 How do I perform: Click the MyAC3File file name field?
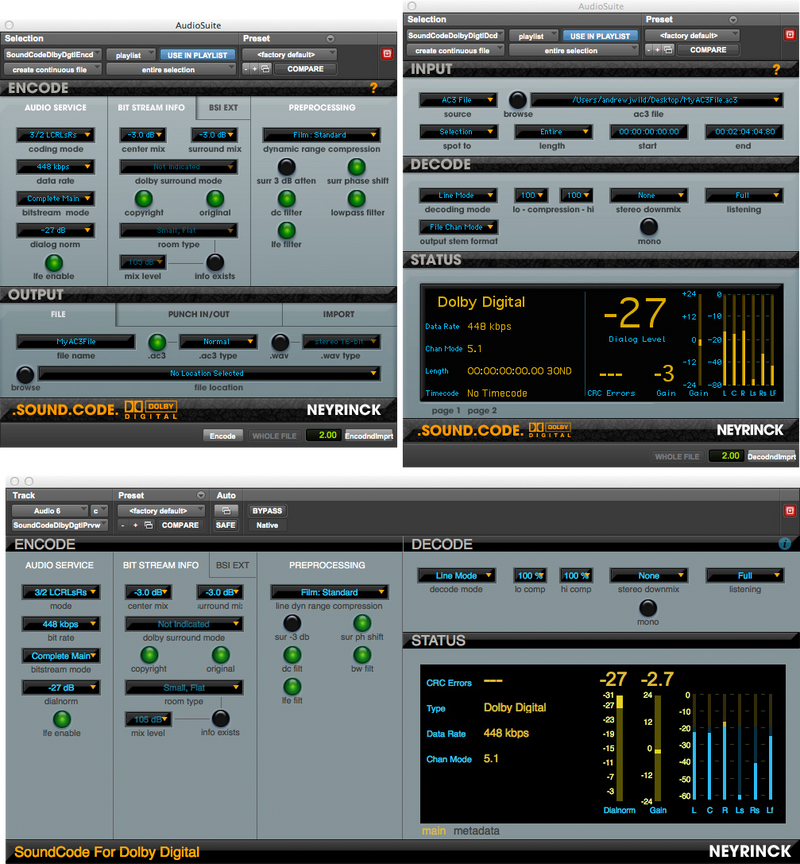pos(76,342)
